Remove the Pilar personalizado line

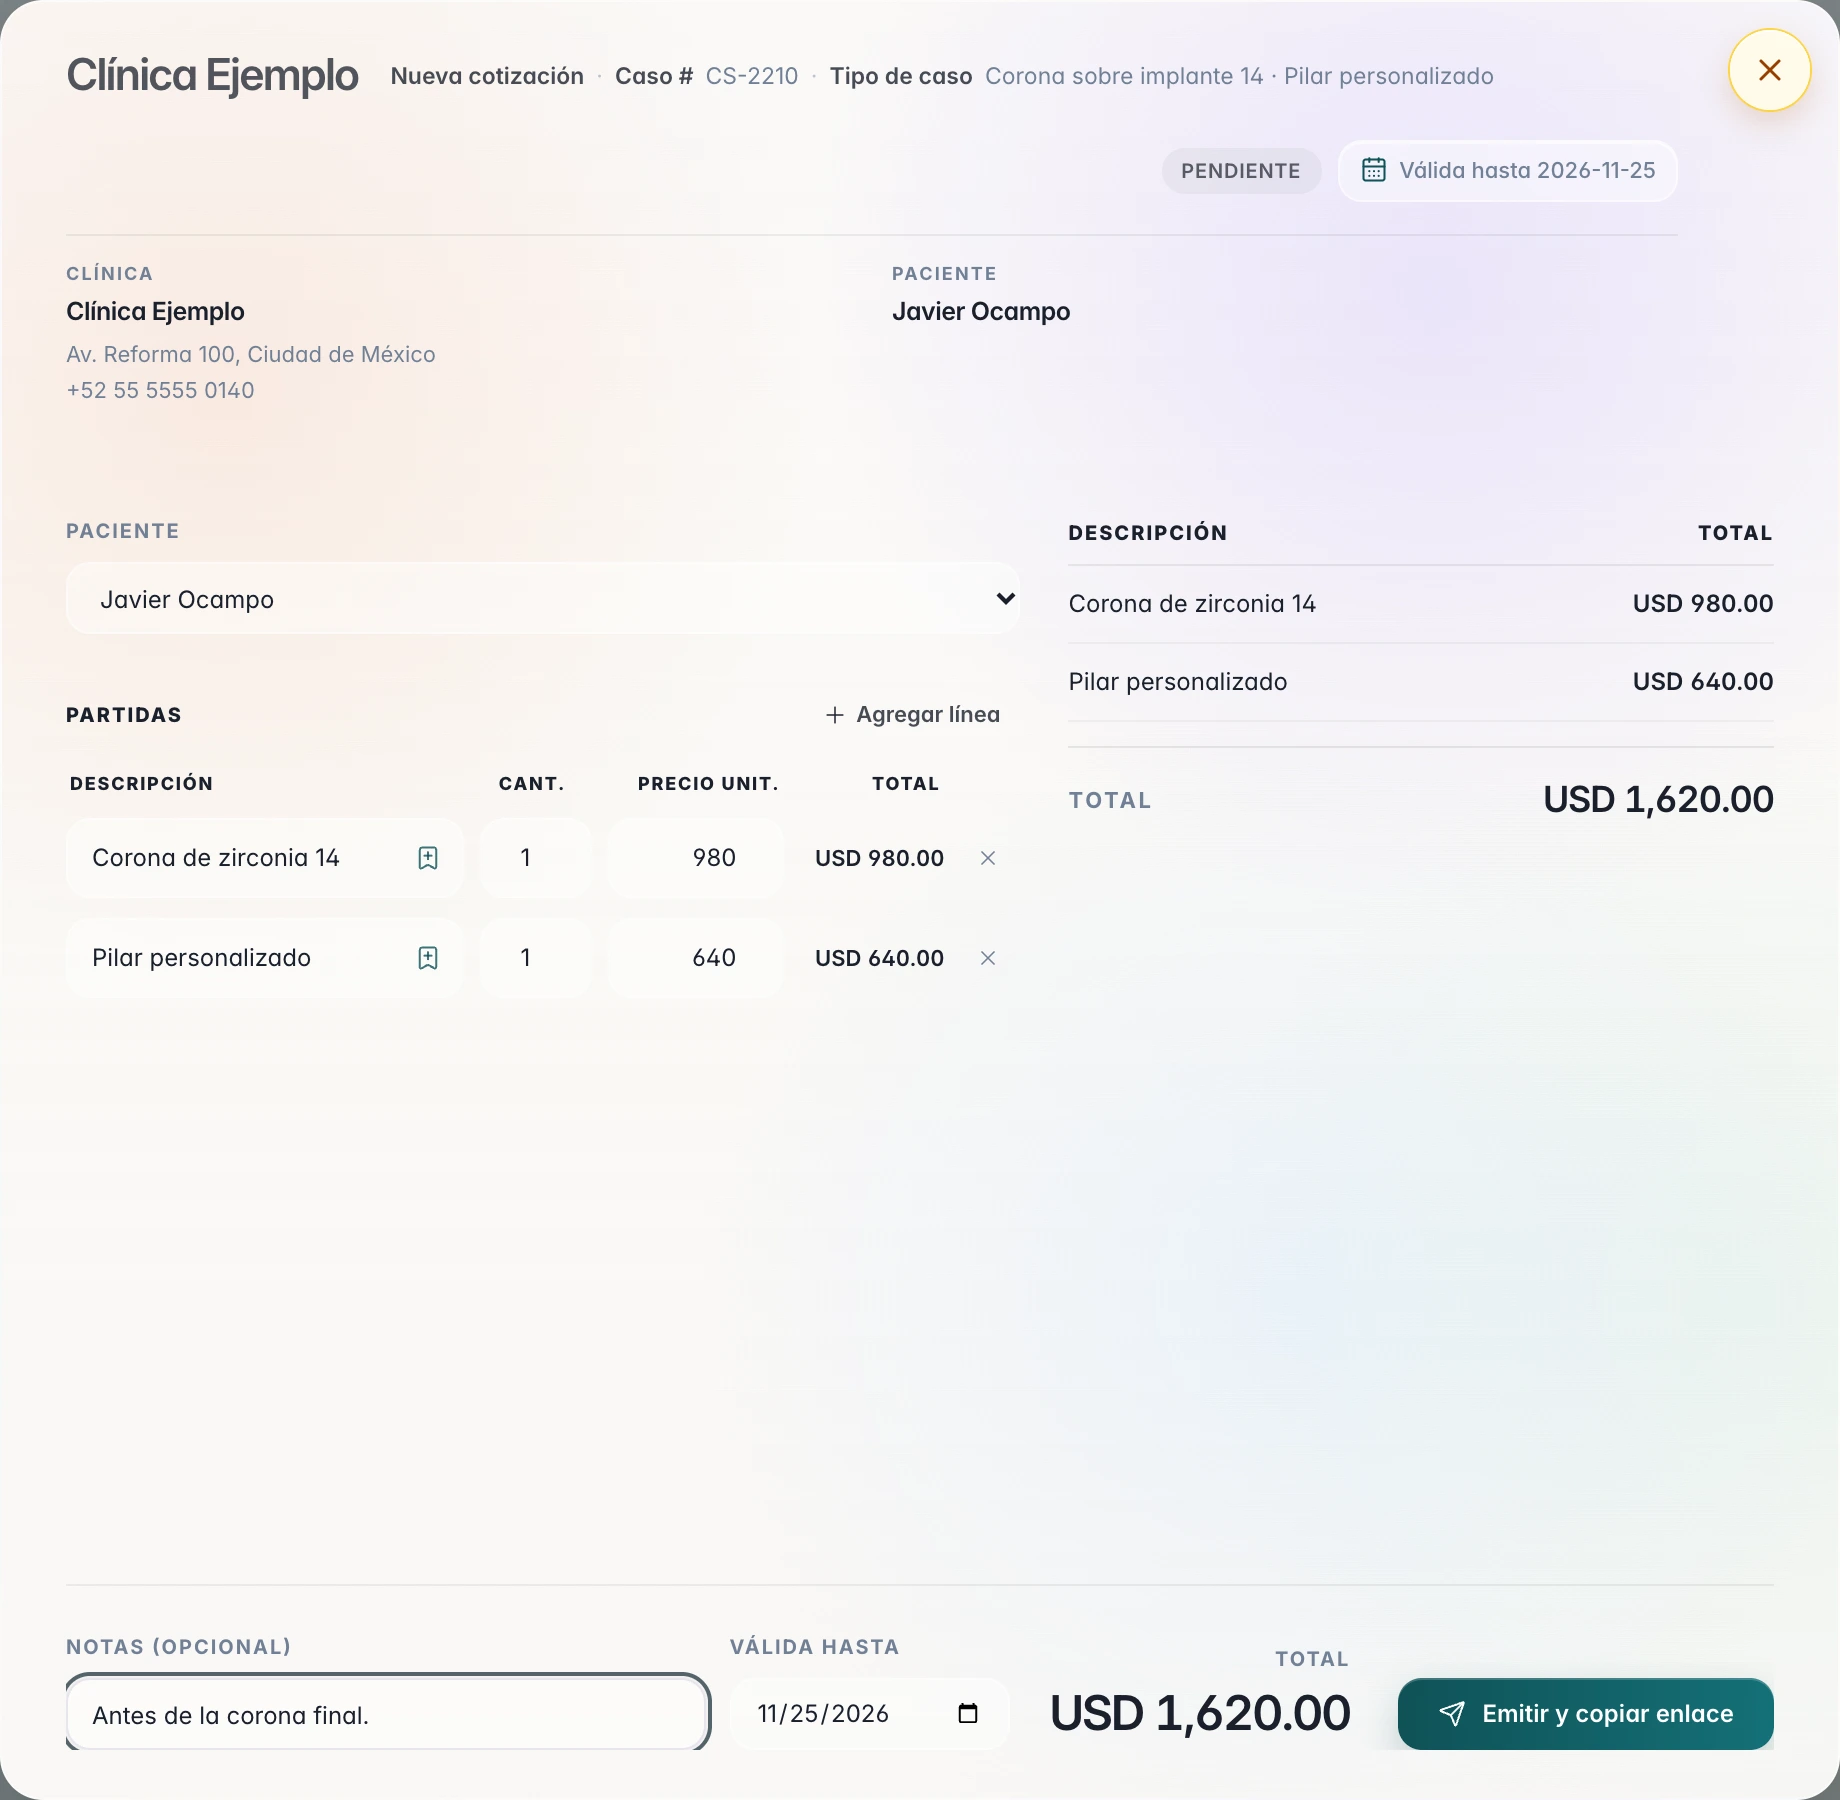(988, 958)
